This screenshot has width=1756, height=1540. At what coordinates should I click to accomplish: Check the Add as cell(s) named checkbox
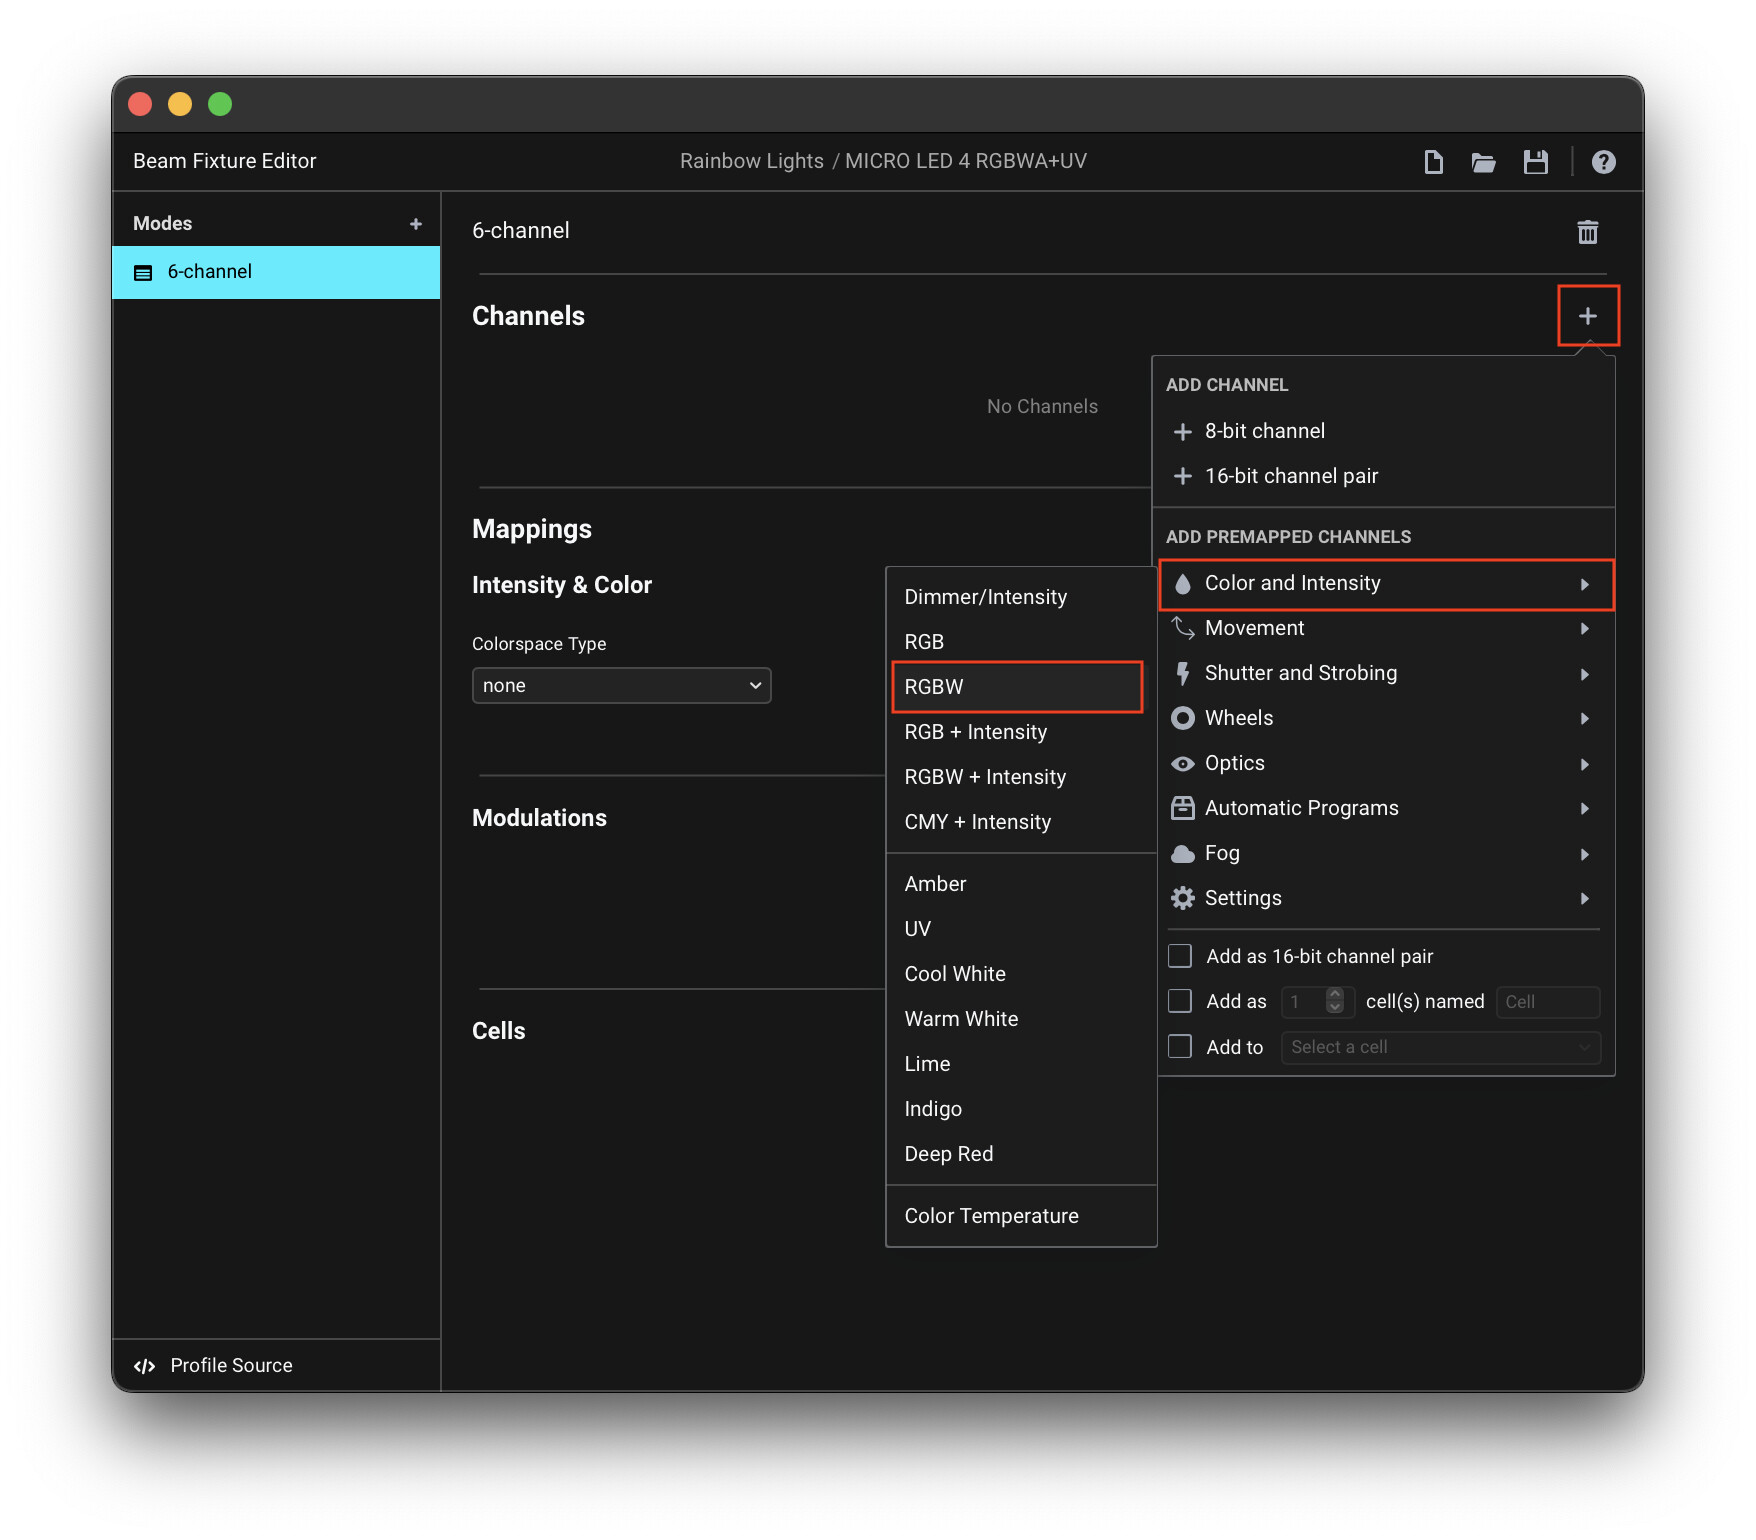pos(1180,1001)
